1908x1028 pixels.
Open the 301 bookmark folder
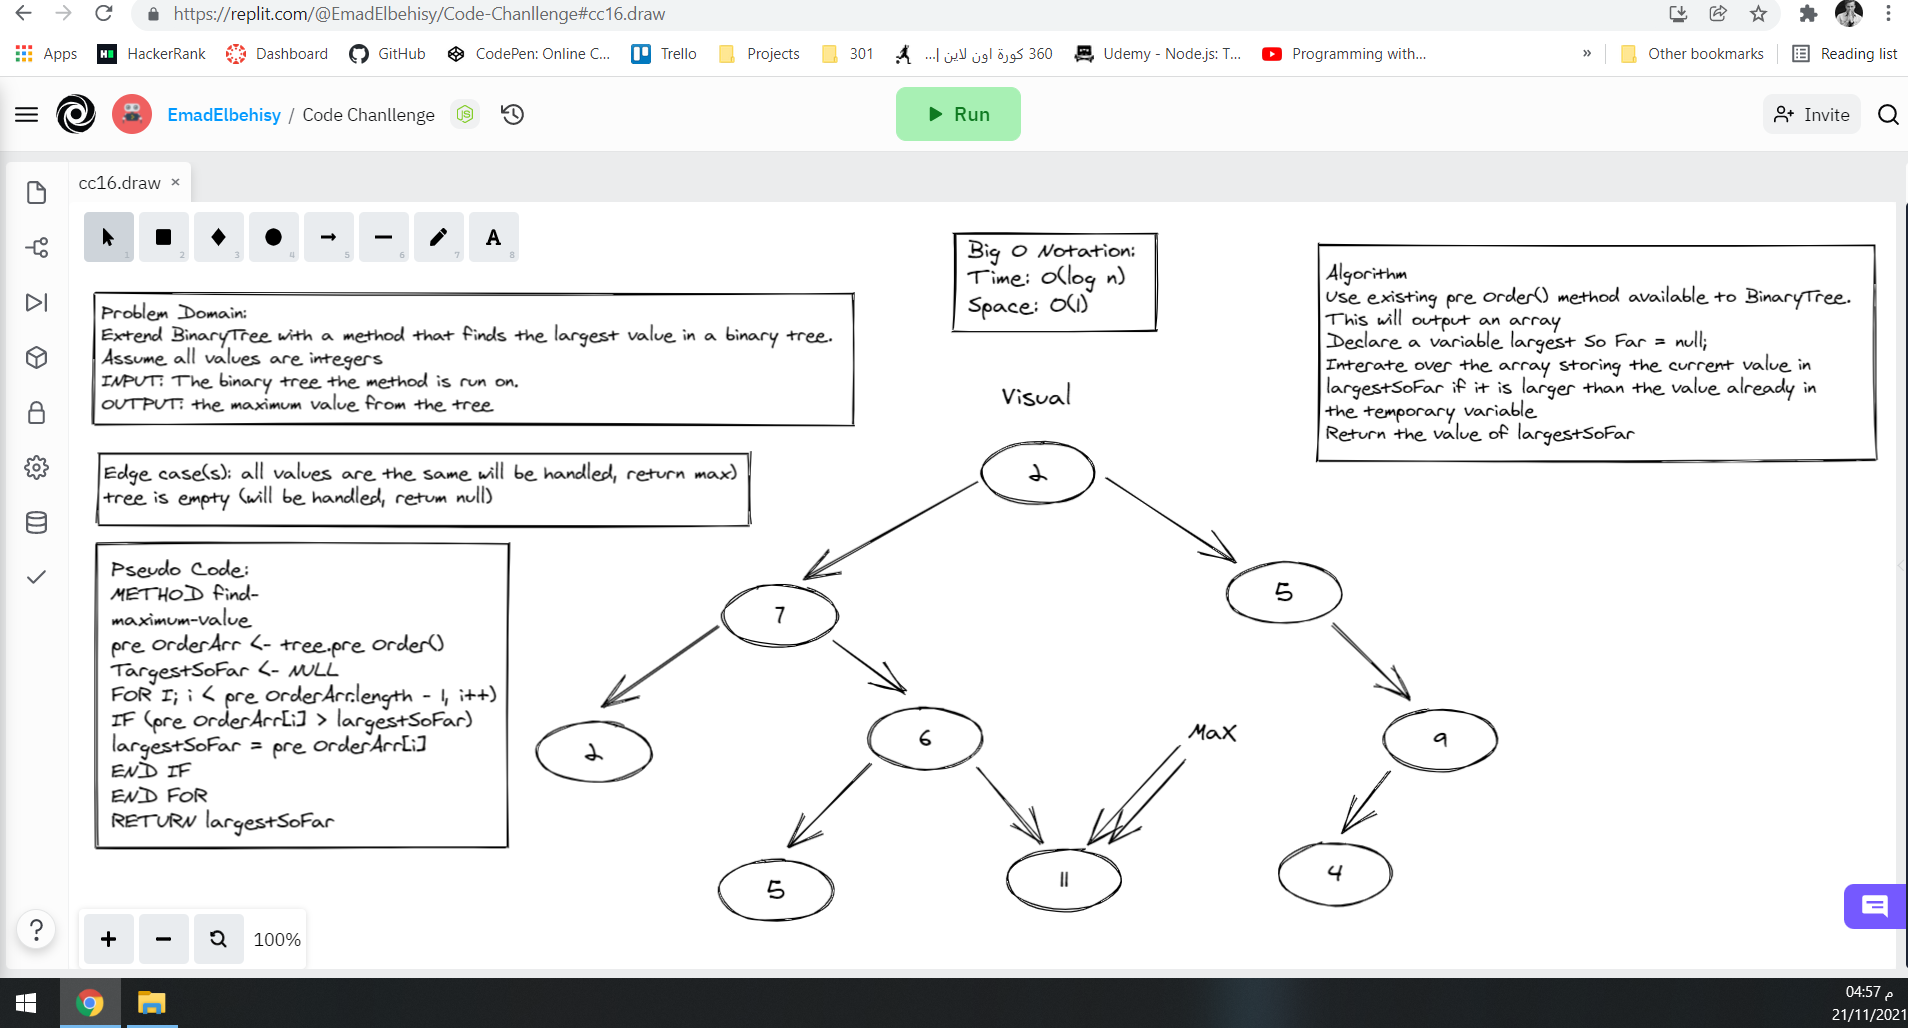(x=848, y=54)
